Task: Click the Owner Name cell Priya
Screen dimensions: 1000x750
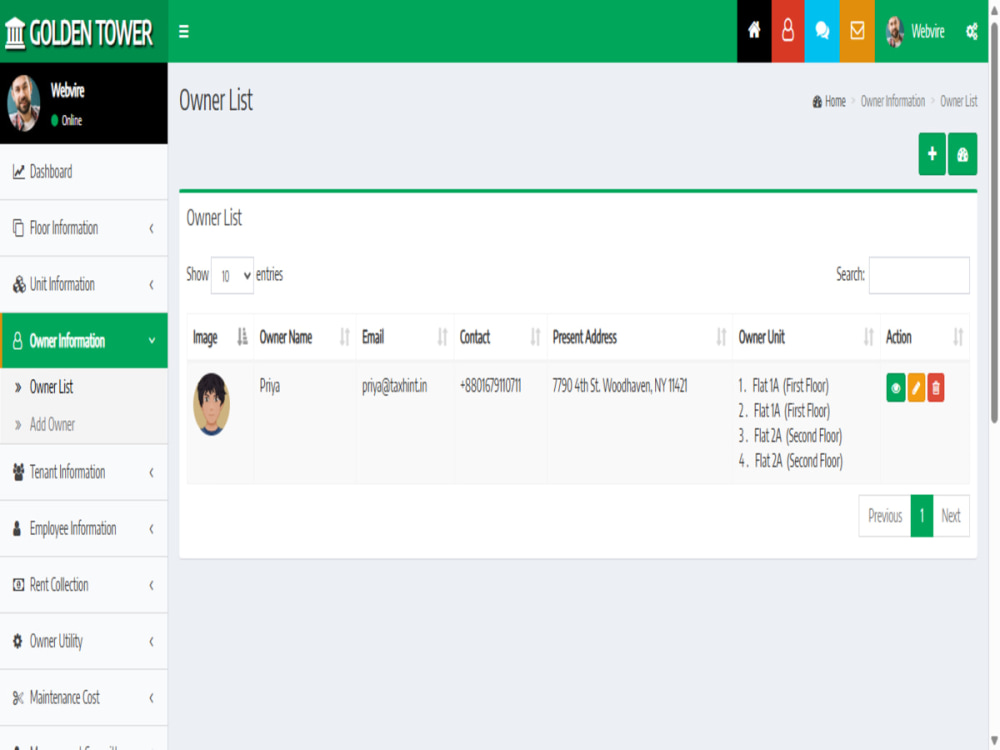Action: (x=269, y=386)
